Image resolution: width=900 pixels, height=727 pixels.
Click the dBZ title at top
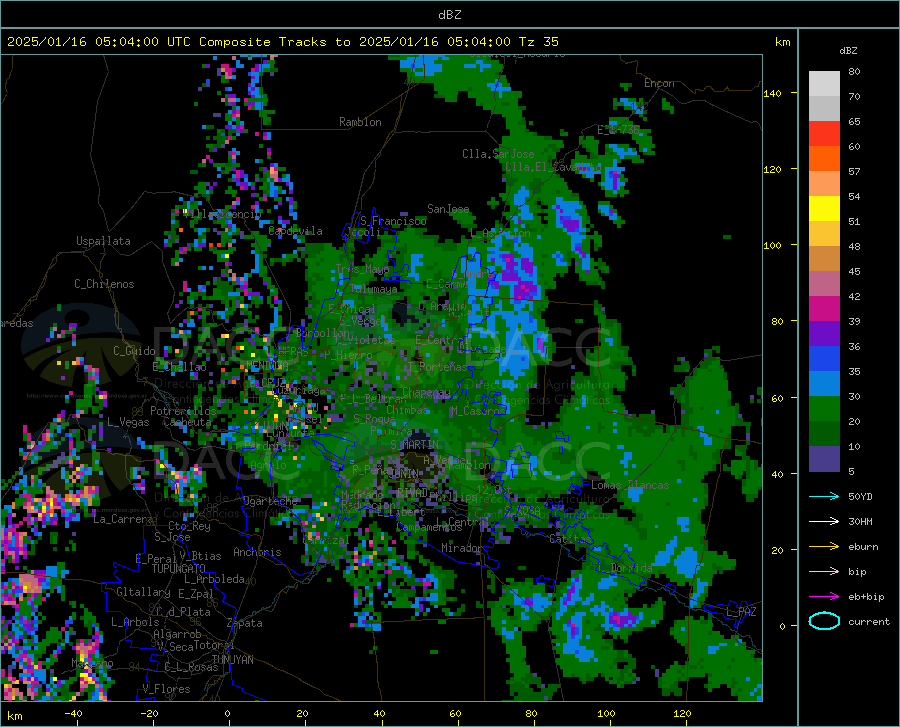tap(449, 15)
